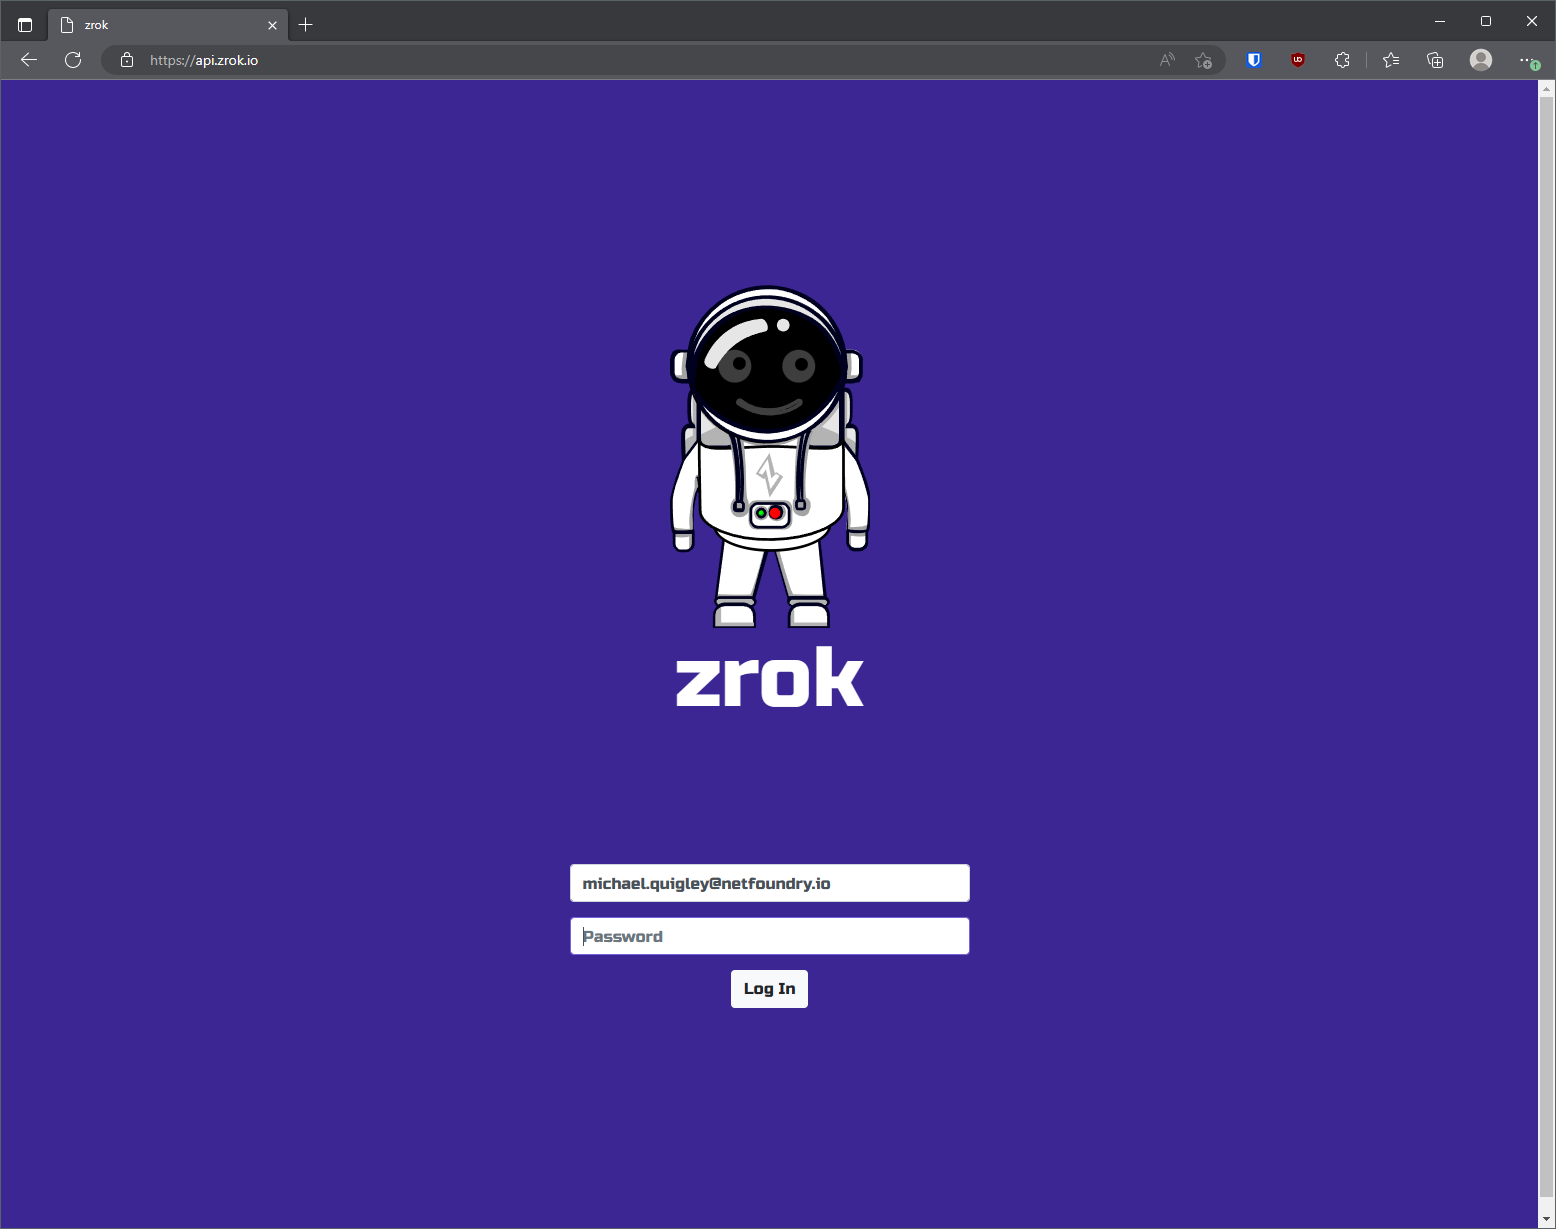Click the address bar URL api.zrok.io
Viewport: 1556px width, 1229px height.
(x=204, y=60)
